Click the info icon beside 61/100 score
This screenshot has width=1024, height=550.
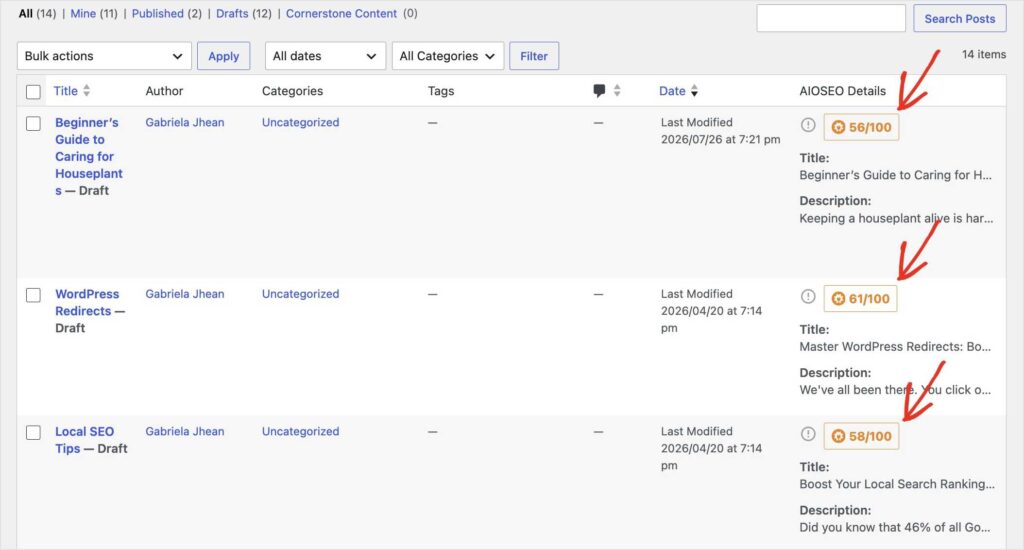(x=808, y=297)
